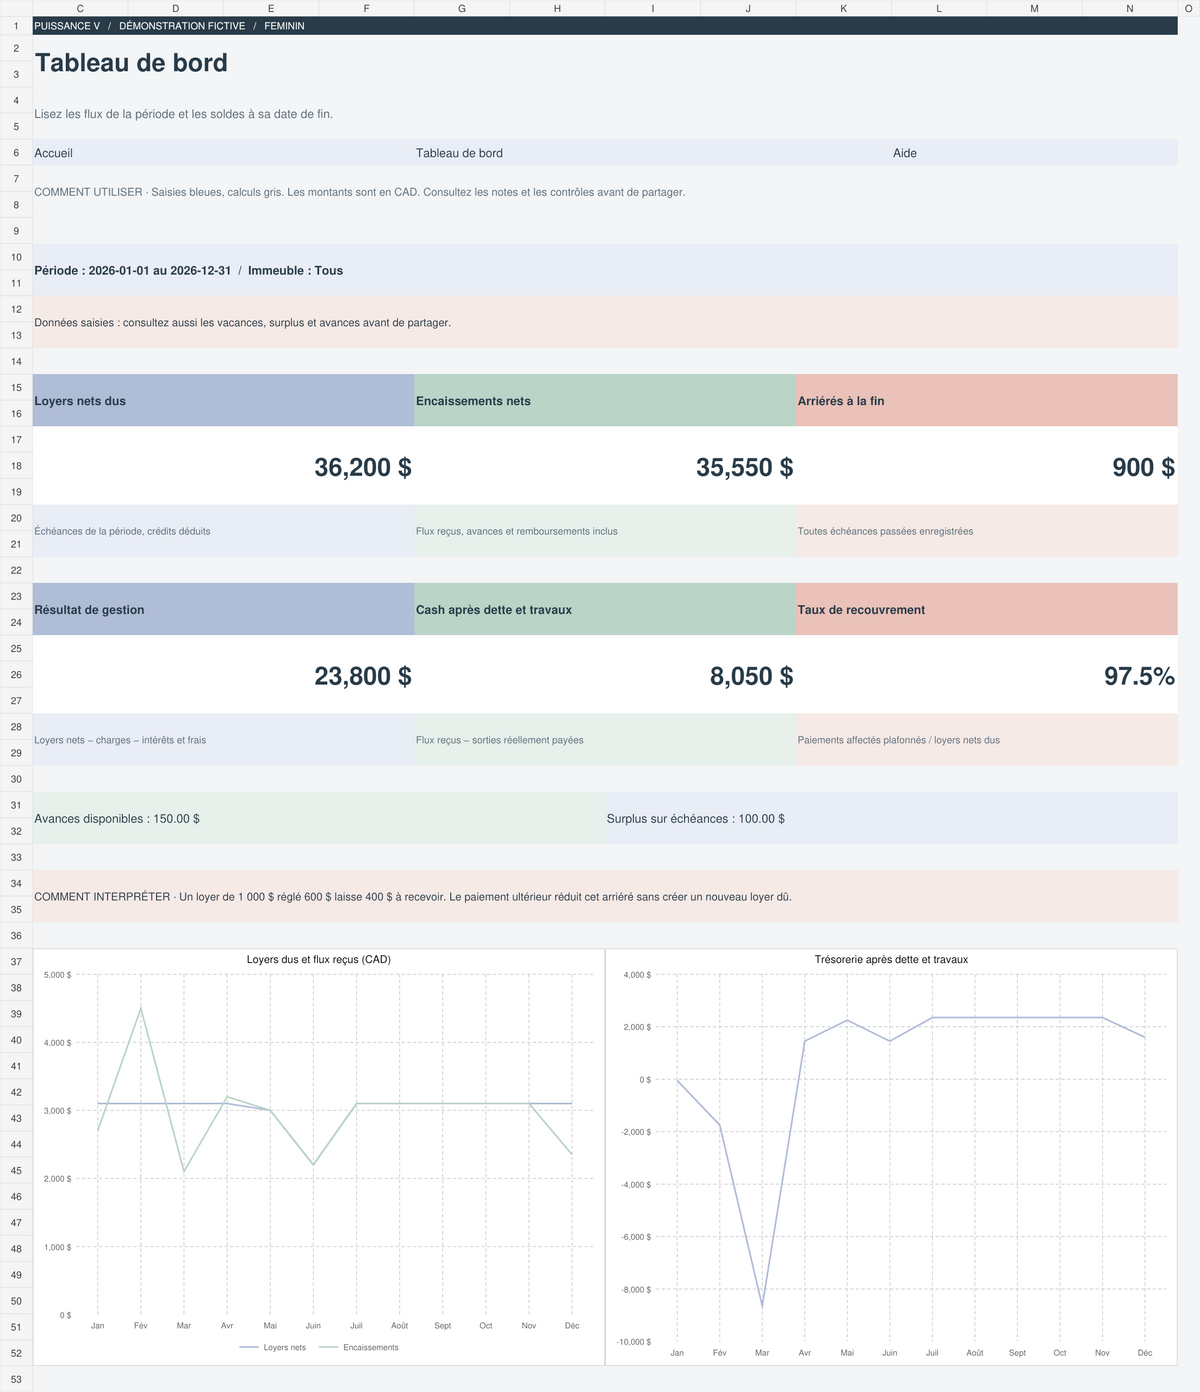Click the Cash après dette et travaux header
1200x1392 pixels.
pos(605,610)
